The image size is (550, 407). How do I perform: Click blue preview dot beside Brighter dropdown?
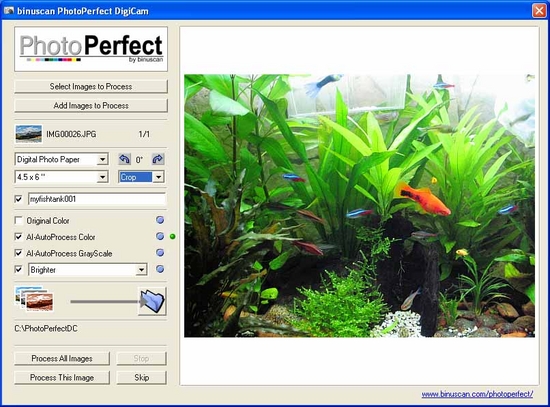(160, 269)
